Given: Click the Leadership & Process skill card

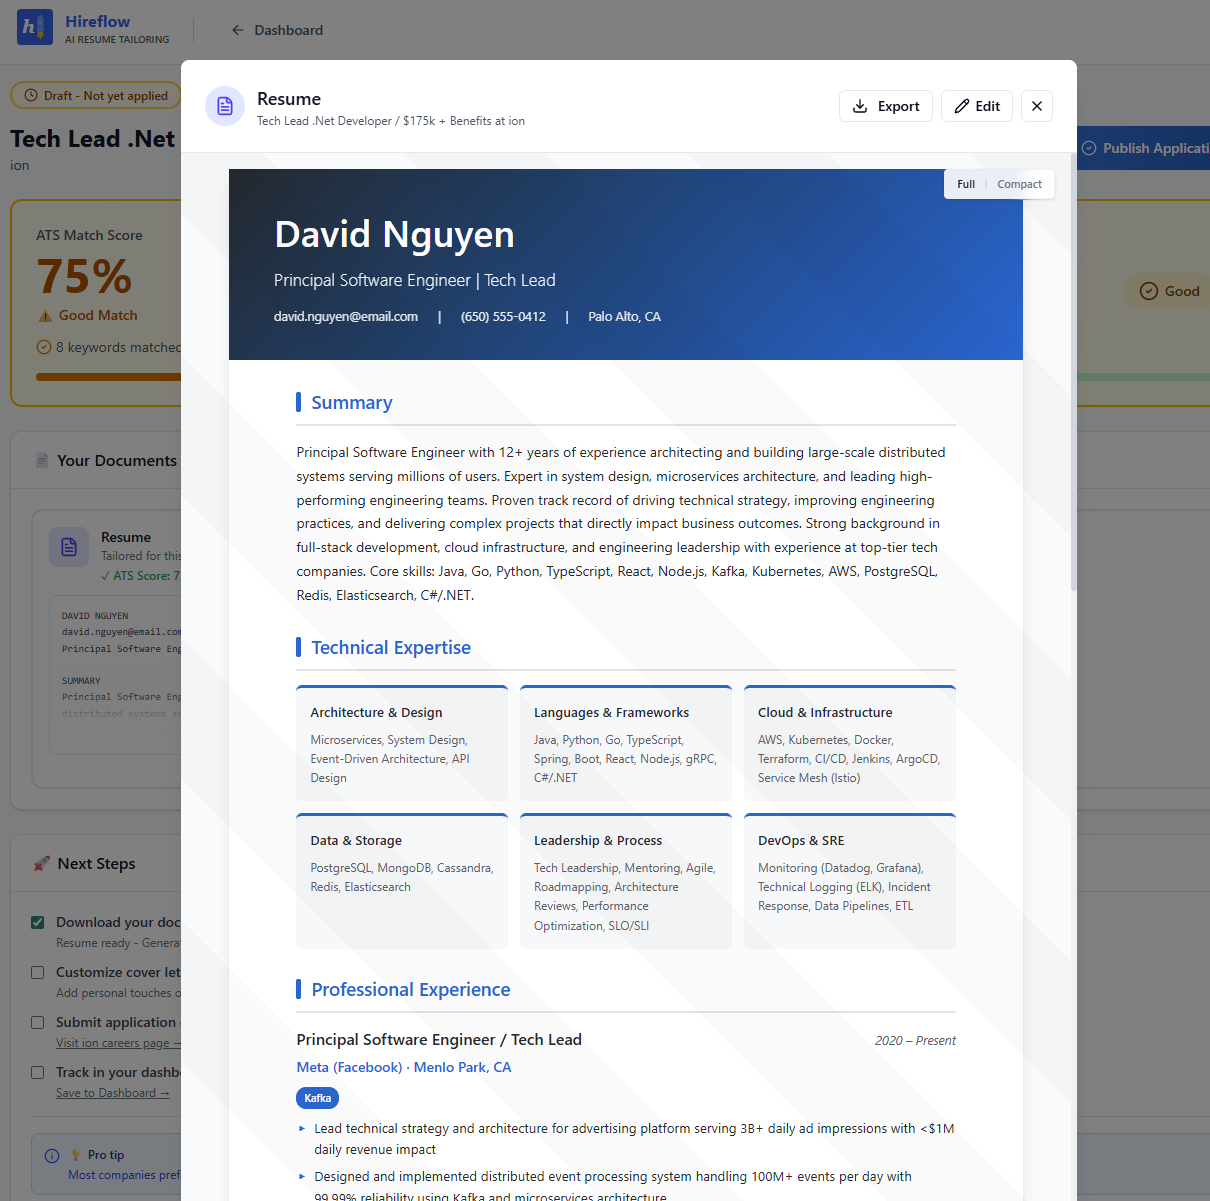Looking at the screenshot, I should (626, 881).
